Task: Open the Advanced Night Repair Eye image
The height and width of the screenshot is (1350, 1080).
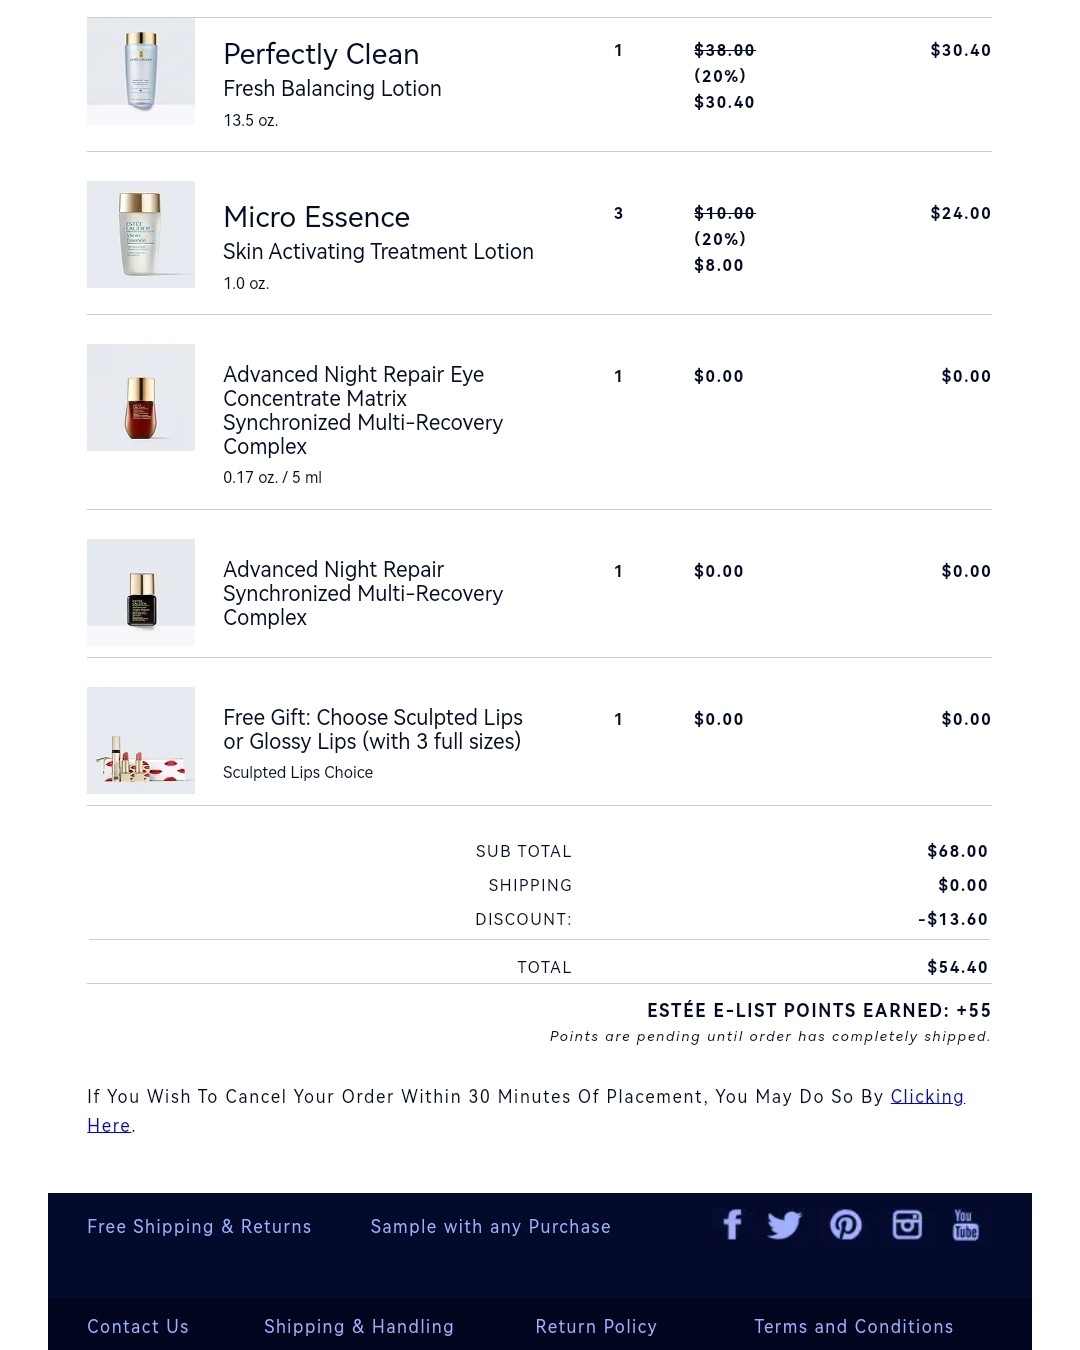Action: 141,397
